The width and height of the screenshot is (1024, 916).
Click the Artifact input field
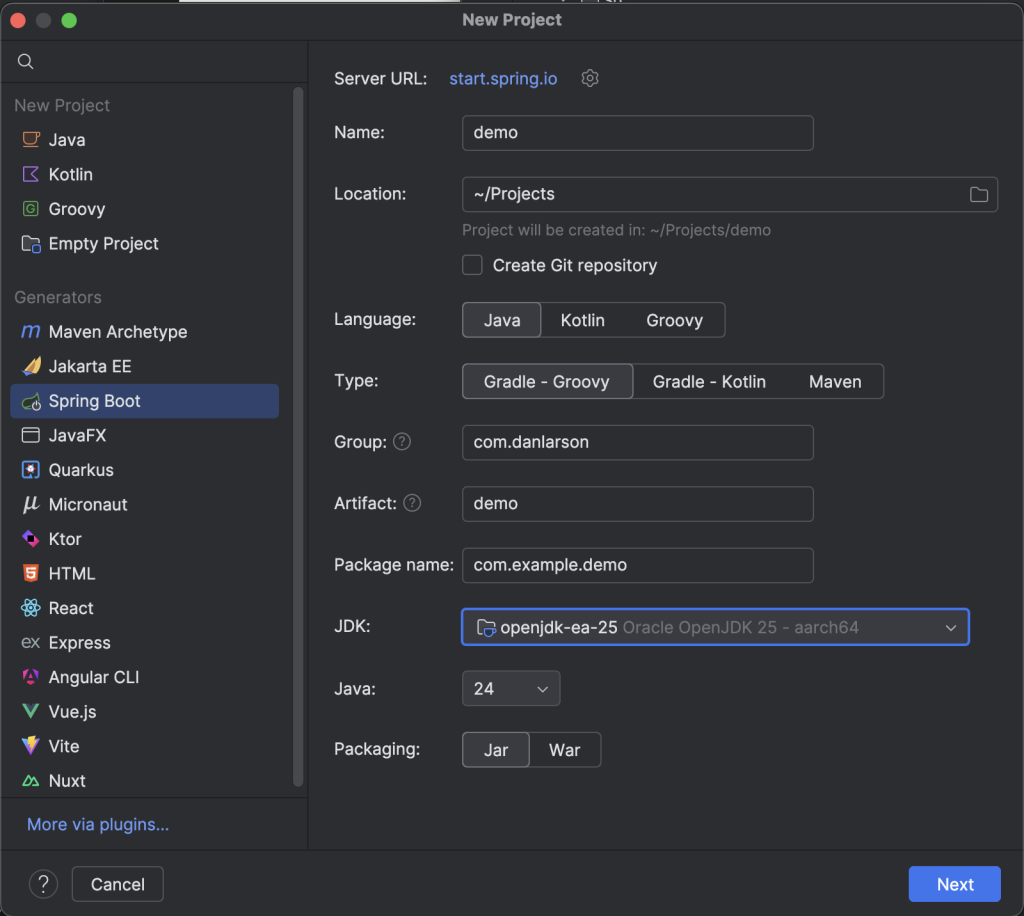click(637, 504)
